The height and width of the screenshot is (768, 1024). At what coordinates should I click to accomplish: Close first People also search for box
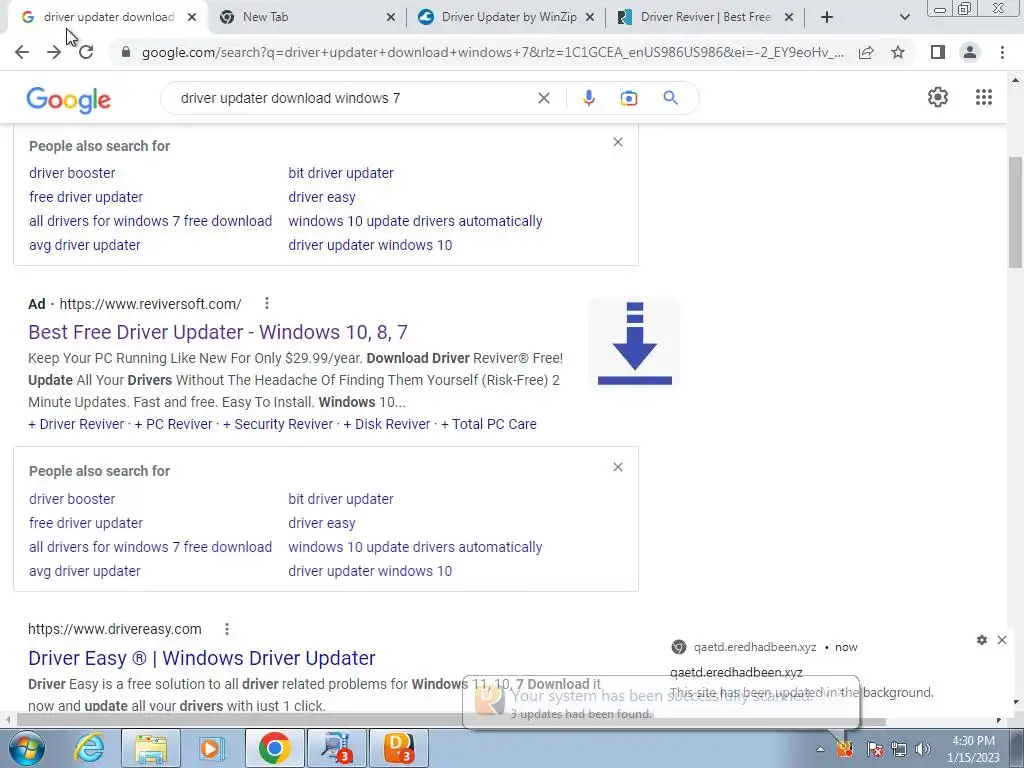pos(618,142)
